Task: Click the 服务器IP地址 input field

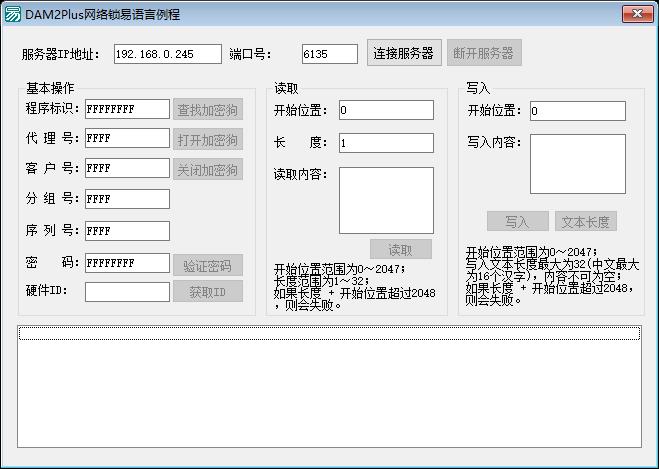Action: tap(168, 54)
